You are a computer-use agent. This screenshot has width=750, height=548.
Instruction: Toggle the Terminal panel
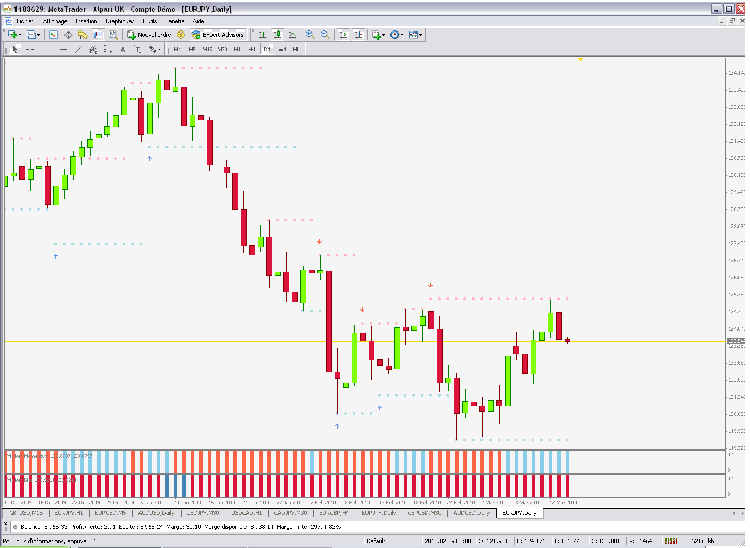click(x=98, y=34)
